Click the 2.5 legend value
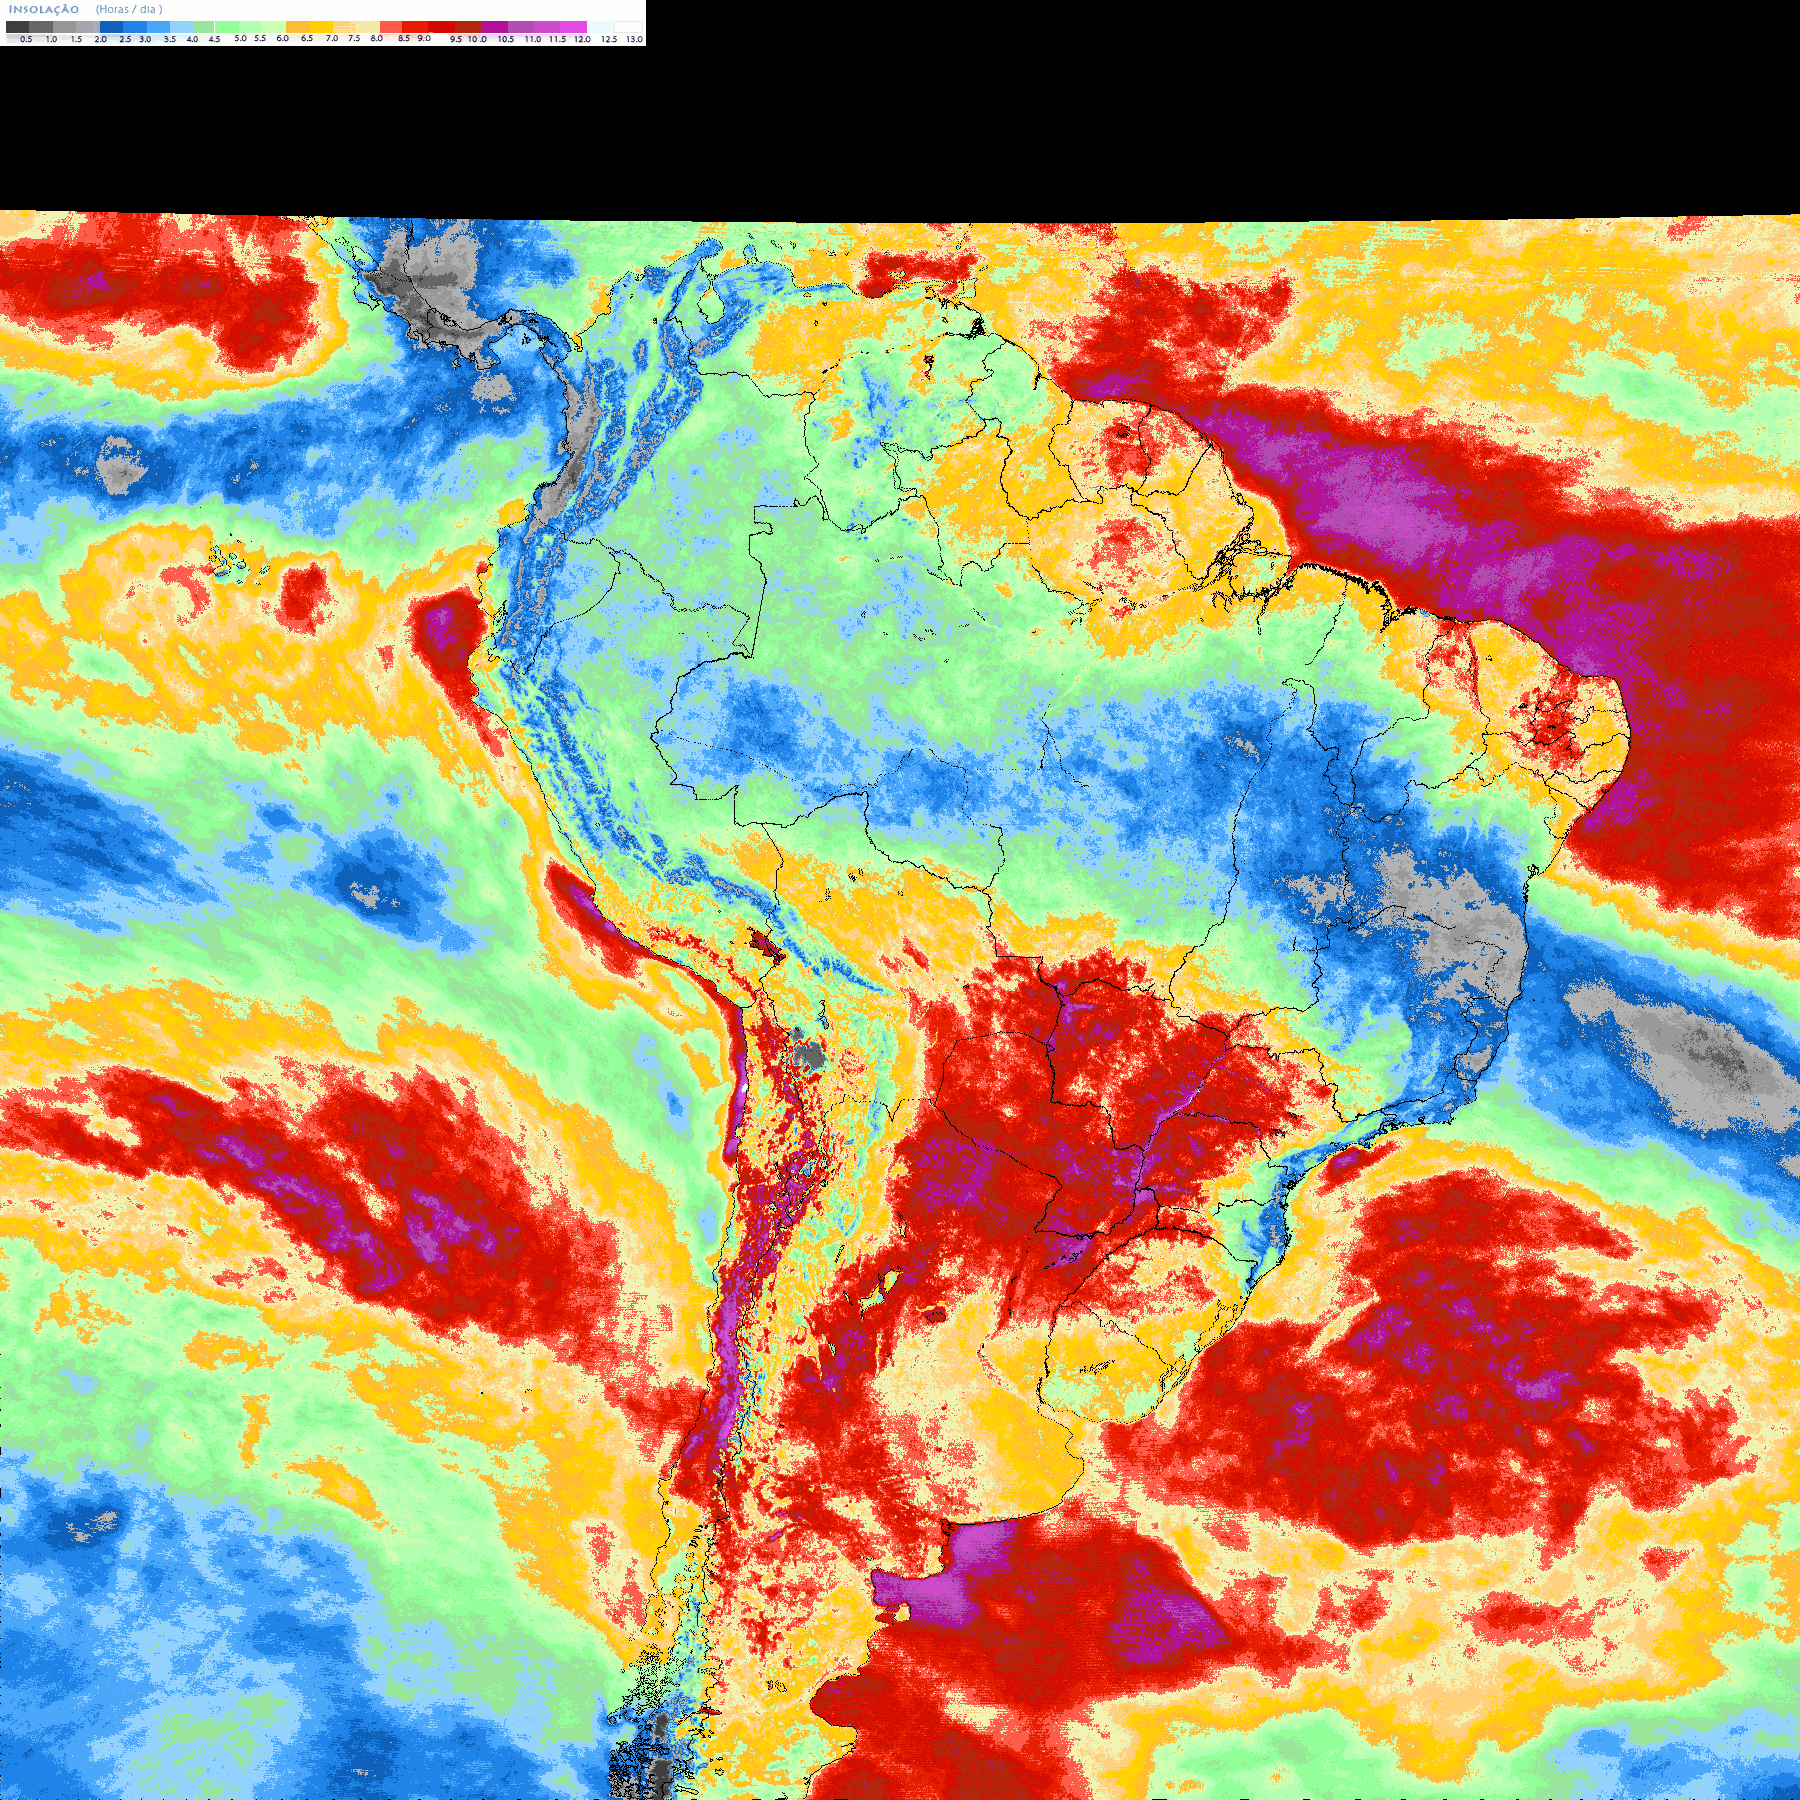 tap(125, 39)
